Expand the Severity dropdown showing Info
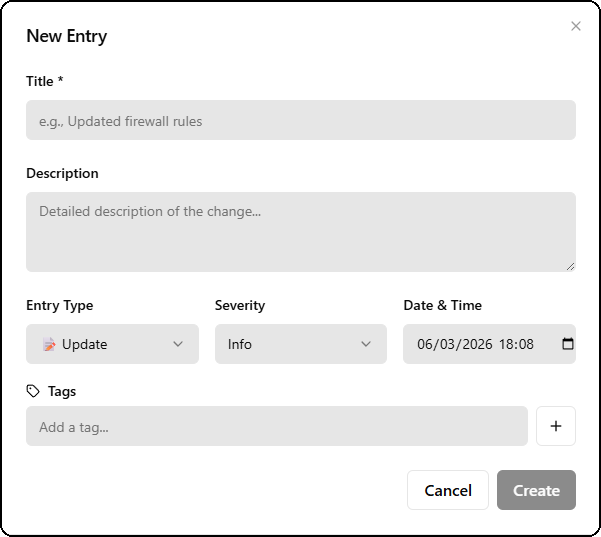The width and height of the screenshot is (601, 537). (300, 344)
